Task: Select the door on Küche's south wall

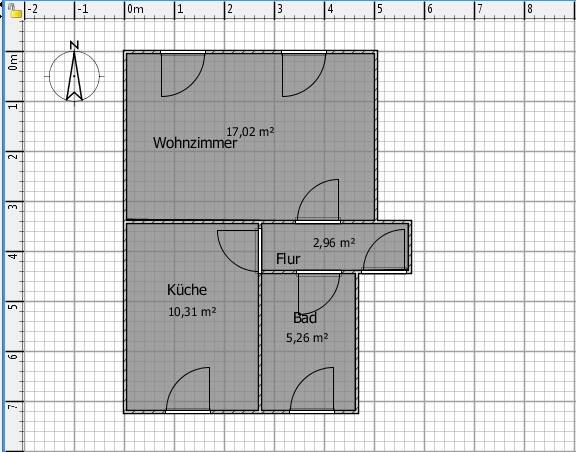Action: coord(188,390)
